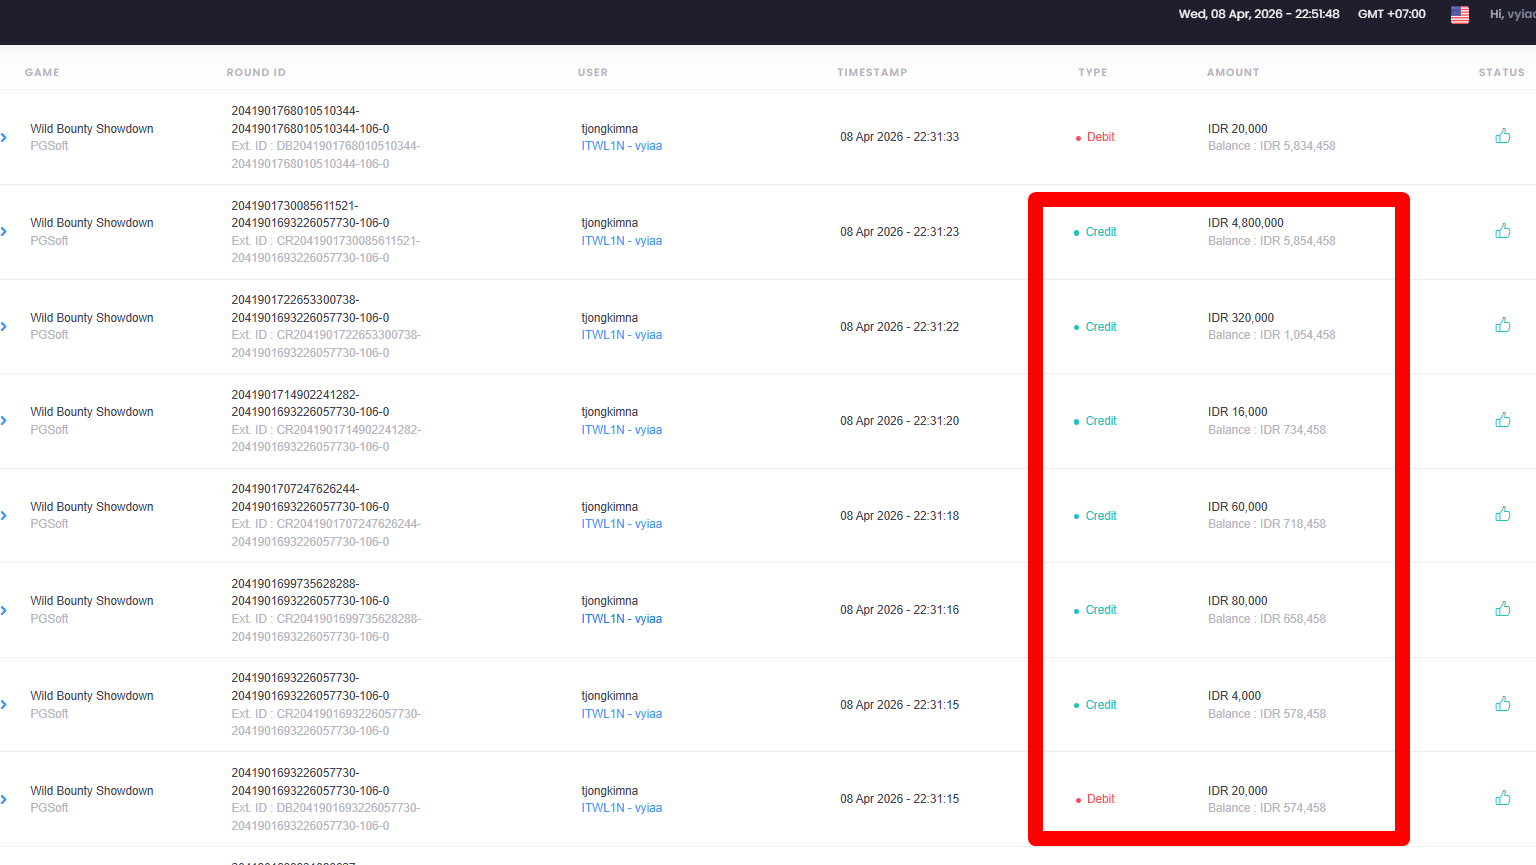Select balance IDR 5,834,458
The image size is (1536, 865).
click(x=1297, y=146)
